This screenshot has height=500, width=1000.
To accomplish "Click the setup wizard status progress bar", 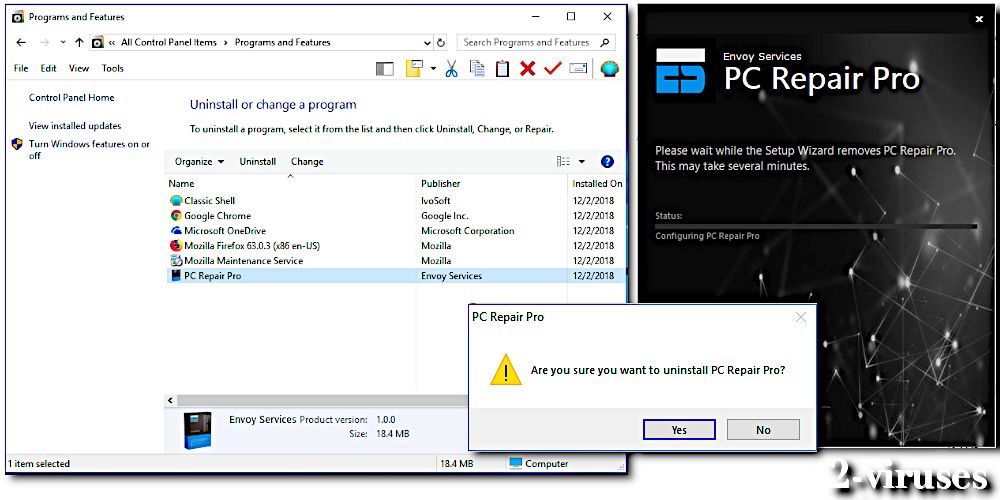I will click(816, 226).
